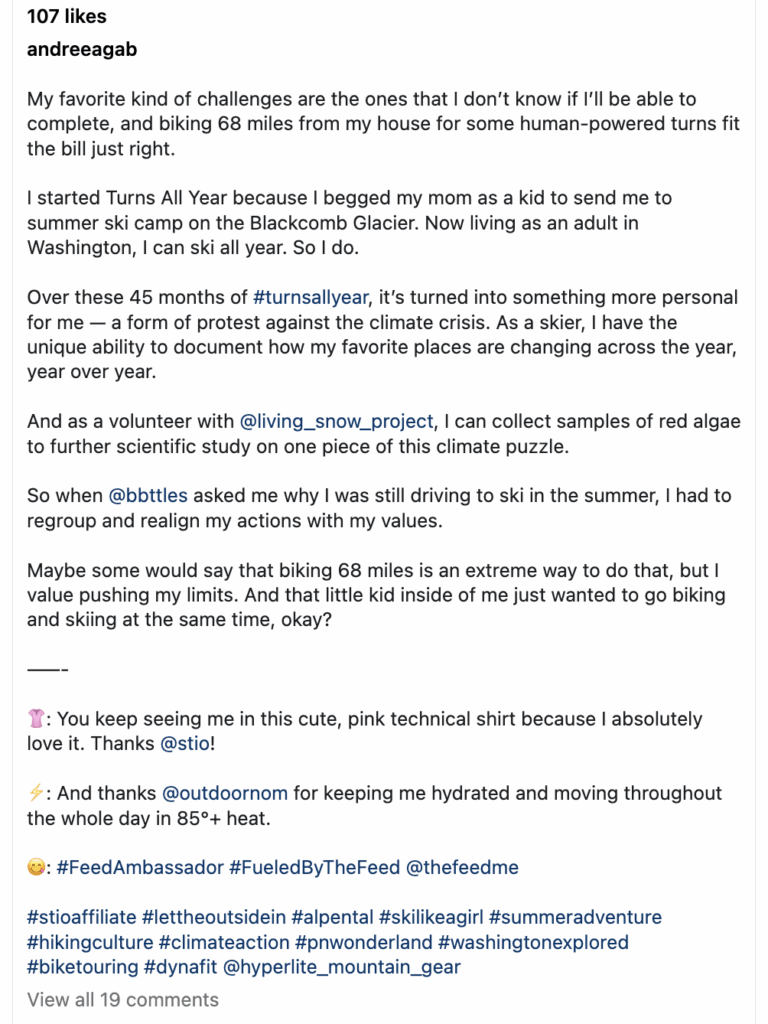Visit @hyperlite_mountain_gear mention
Screen dimensions: 768x1024
pyautogui.click(x=342, y=967)
